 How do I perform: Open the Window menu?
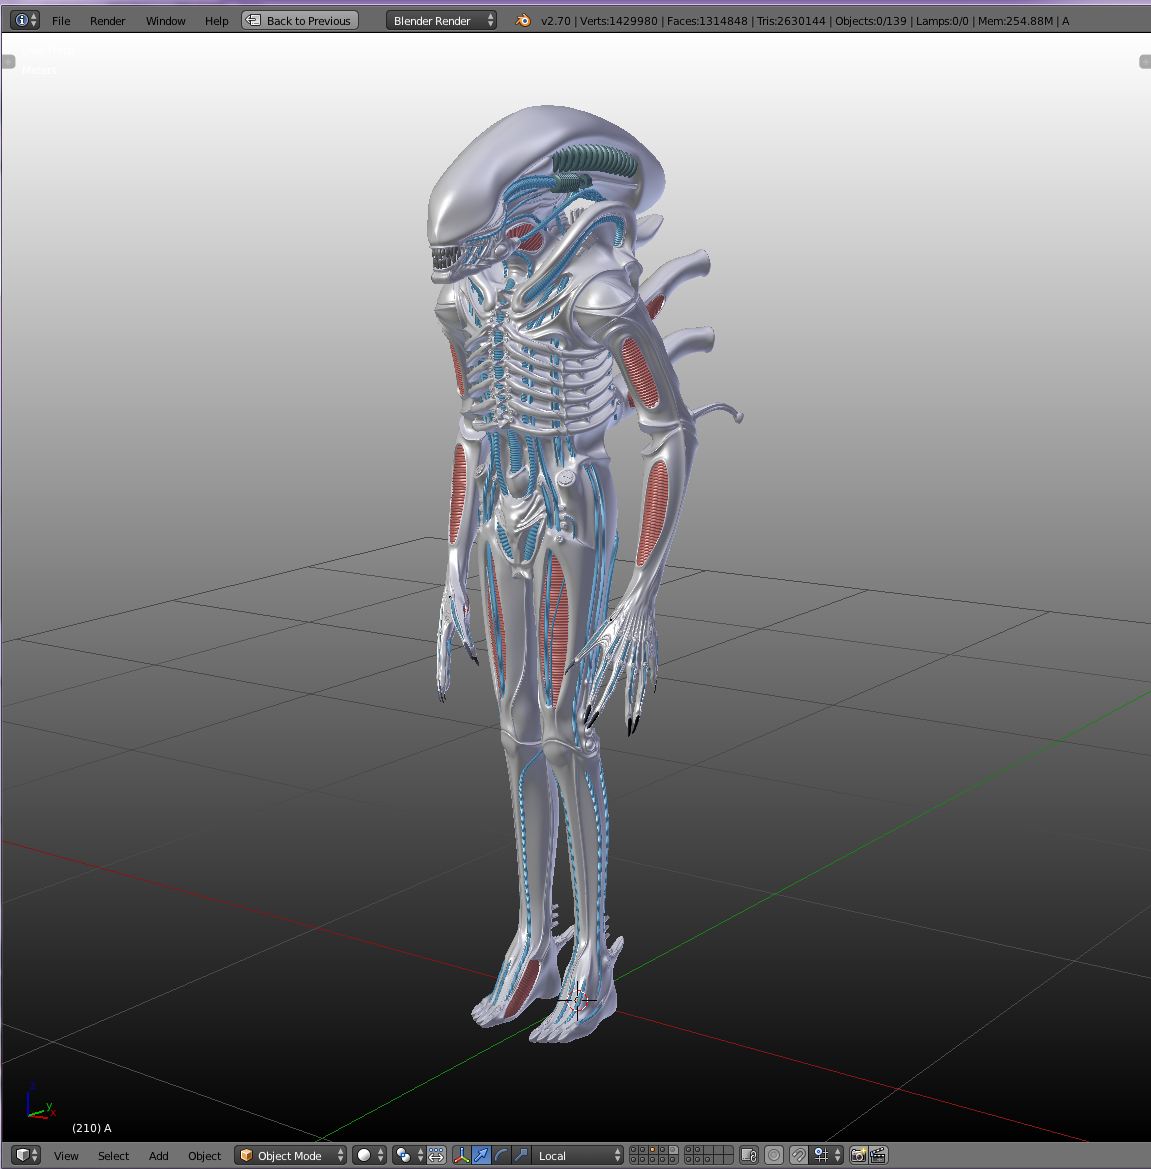[x=165, y=21]
